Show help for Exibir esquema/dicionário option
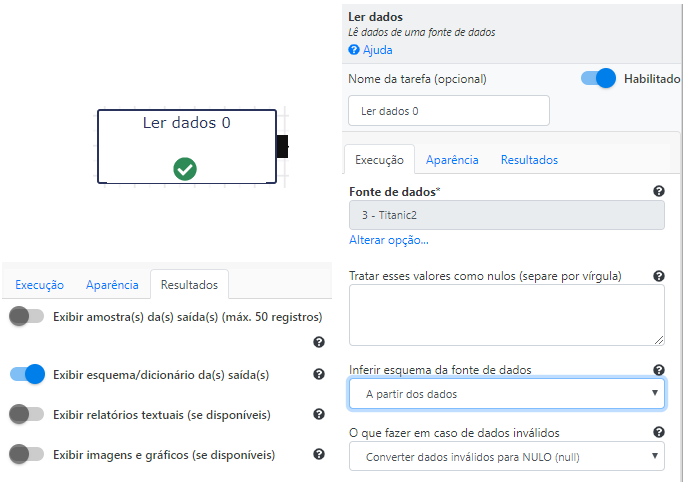 [319, 374]
